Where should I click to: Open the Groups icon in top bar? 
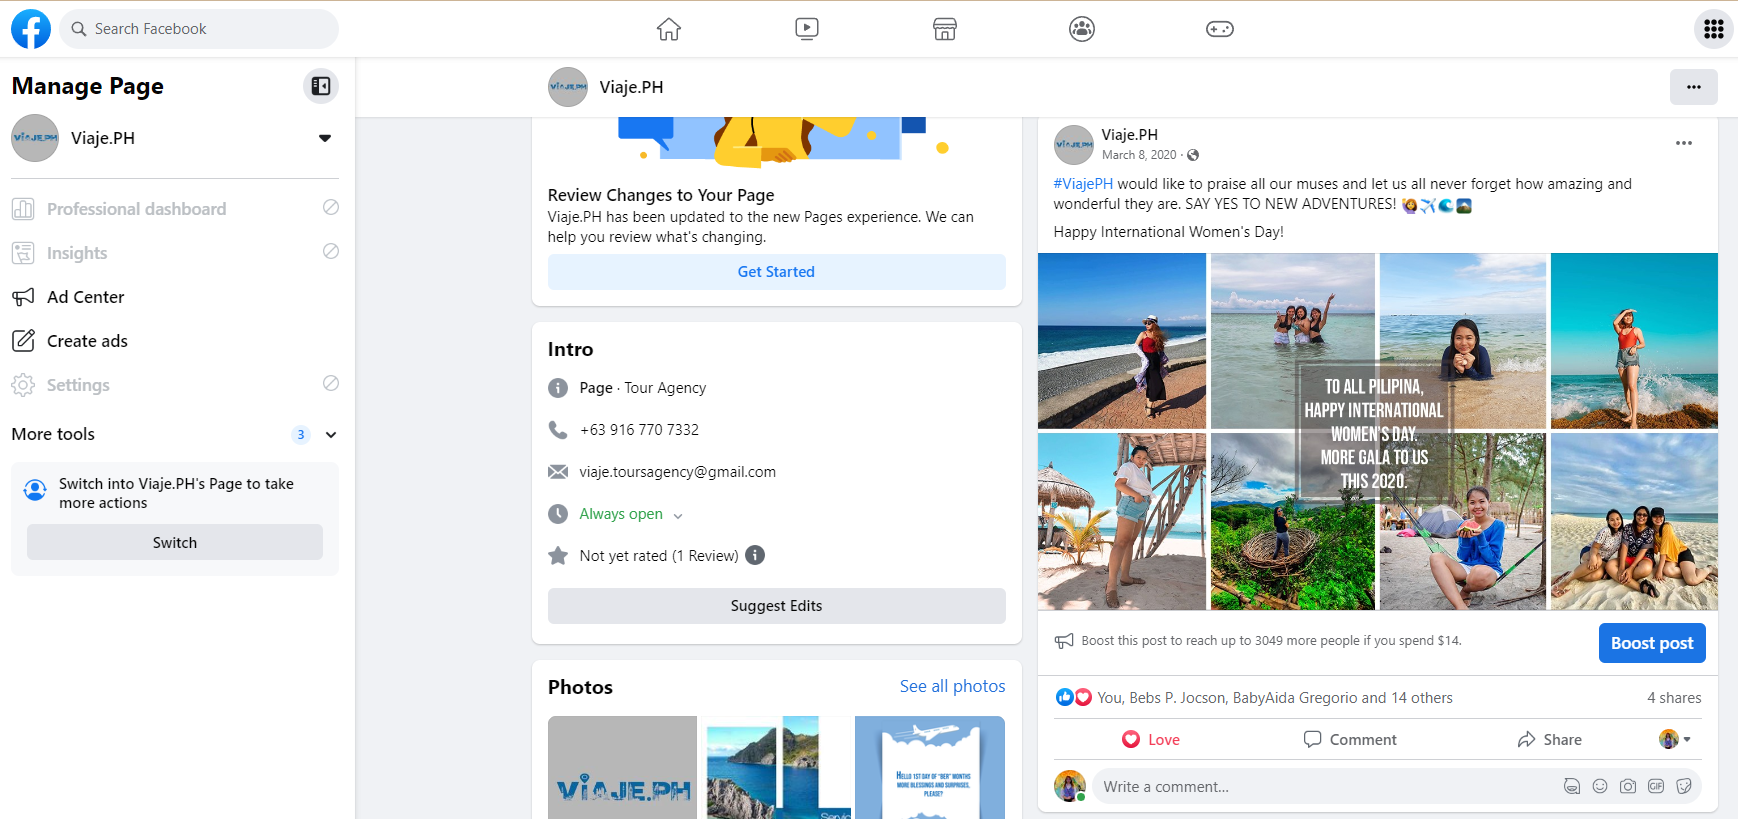click(1082, 29)
